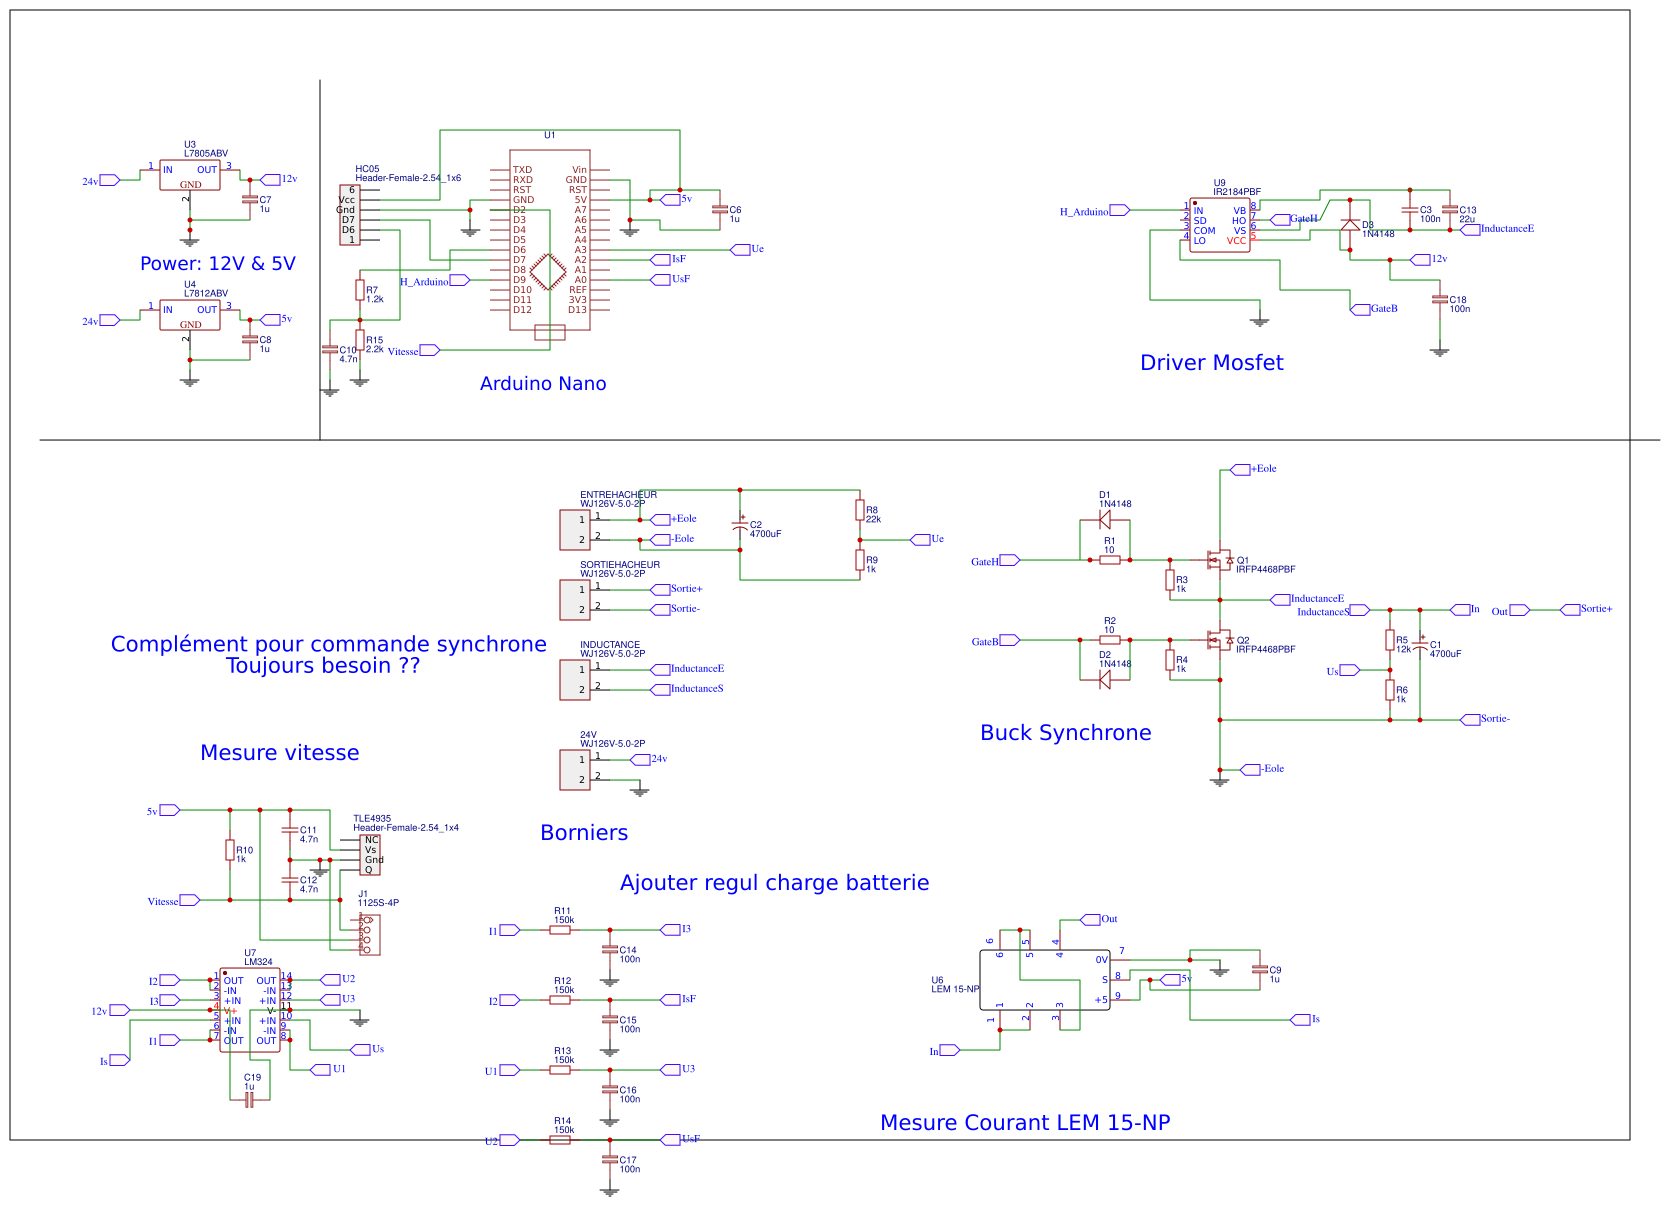This screenshot has width=1670, height=1206.
Task: Select the 'Buck Synchrone' section title text
Action: [x=1065, y=733]
